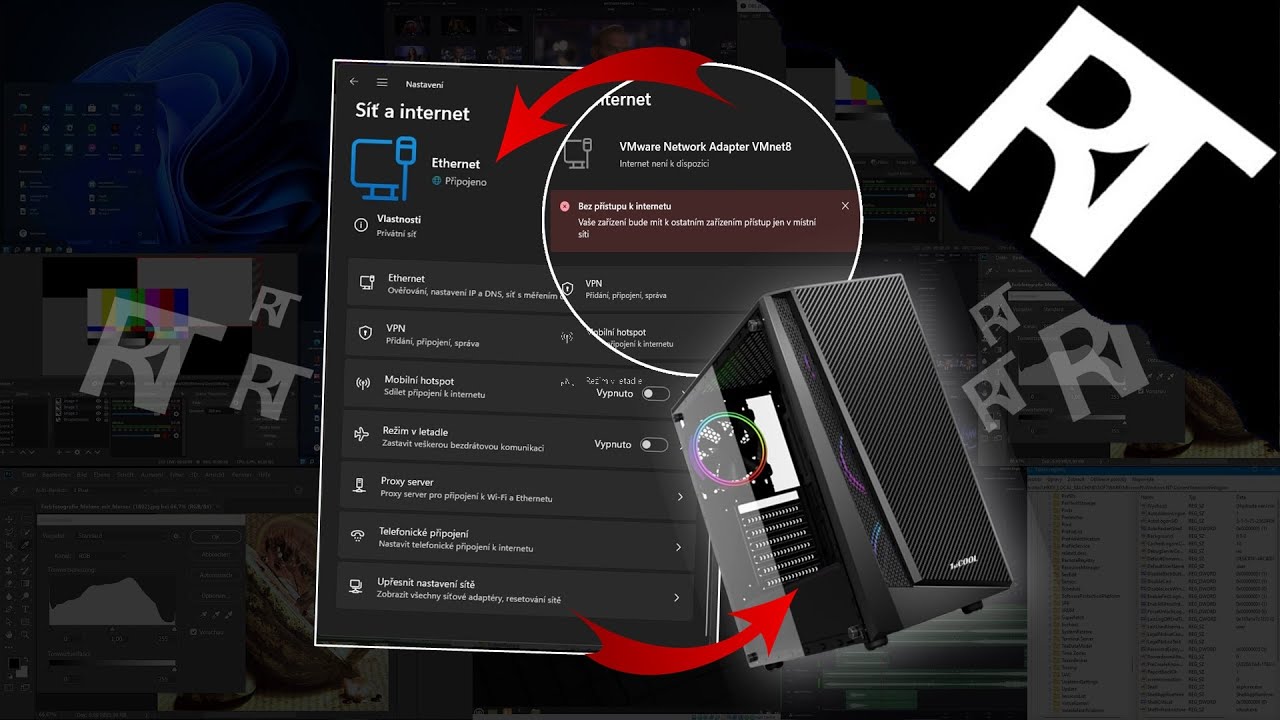Toggle the Vorschau checkbox in Photoshop
The width and height of the screenshot is (1280, 720).
tap(194, 632)
